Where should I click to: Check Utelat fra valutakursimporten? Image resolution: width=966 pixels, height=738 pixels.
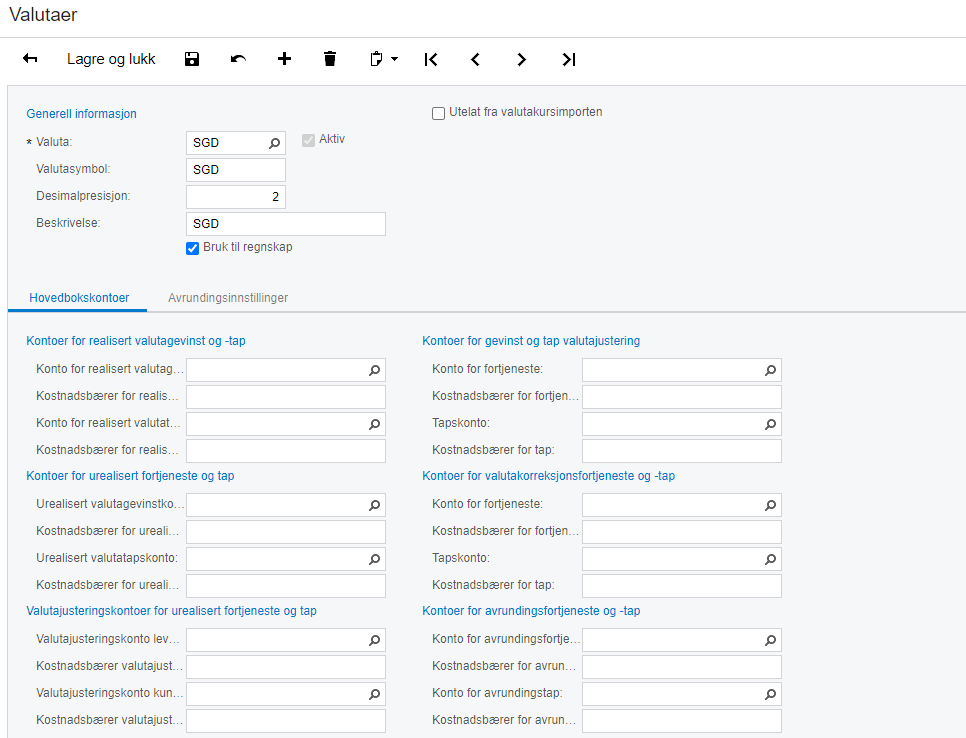439,113
